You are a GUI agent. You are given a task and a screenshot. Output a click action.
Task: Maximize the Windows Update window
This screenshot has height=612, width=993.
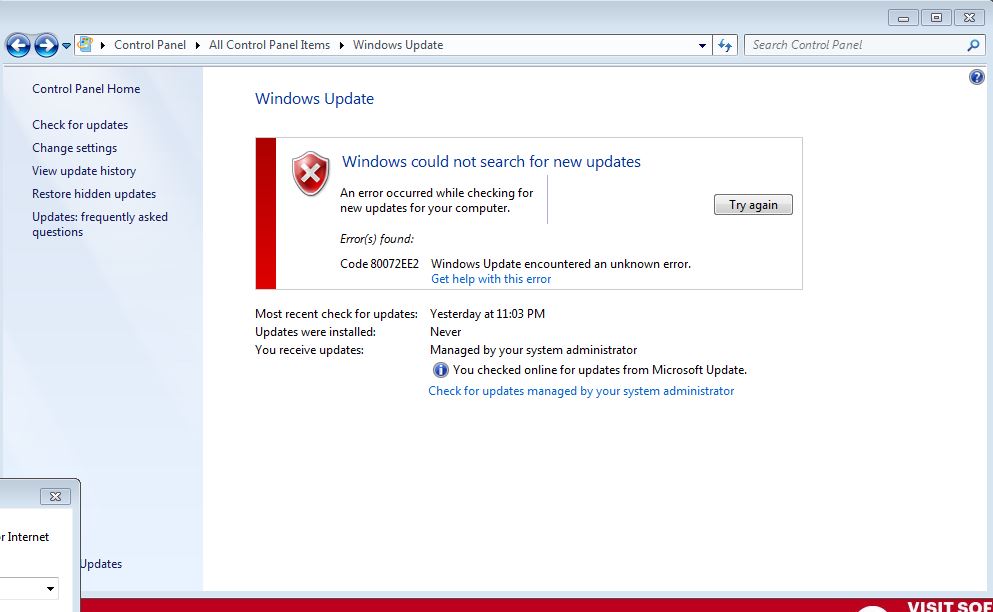937,18
